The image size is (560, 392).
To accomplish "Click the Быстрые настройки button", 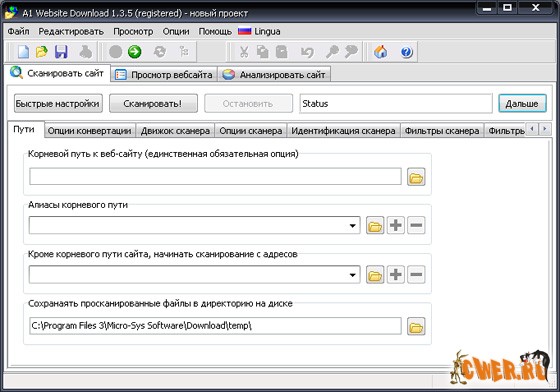I will pos(58,104).
